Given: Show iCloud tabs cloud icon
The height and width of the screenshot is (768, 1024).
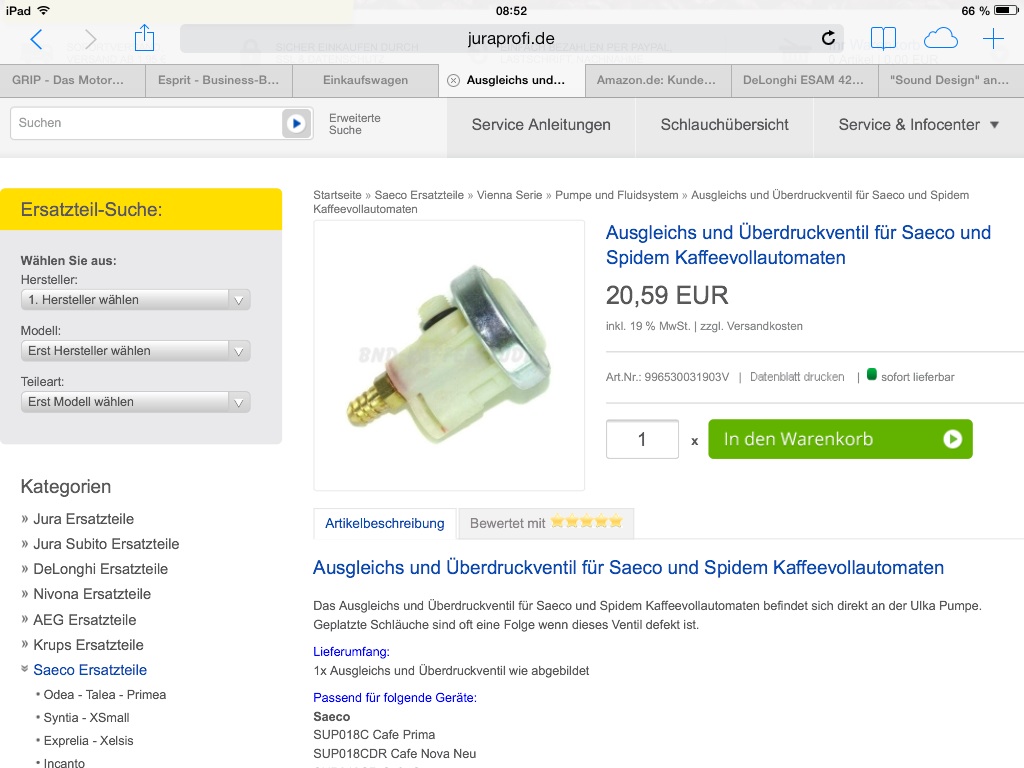Looking at the screenshot, I should click(x=940, y=39).
